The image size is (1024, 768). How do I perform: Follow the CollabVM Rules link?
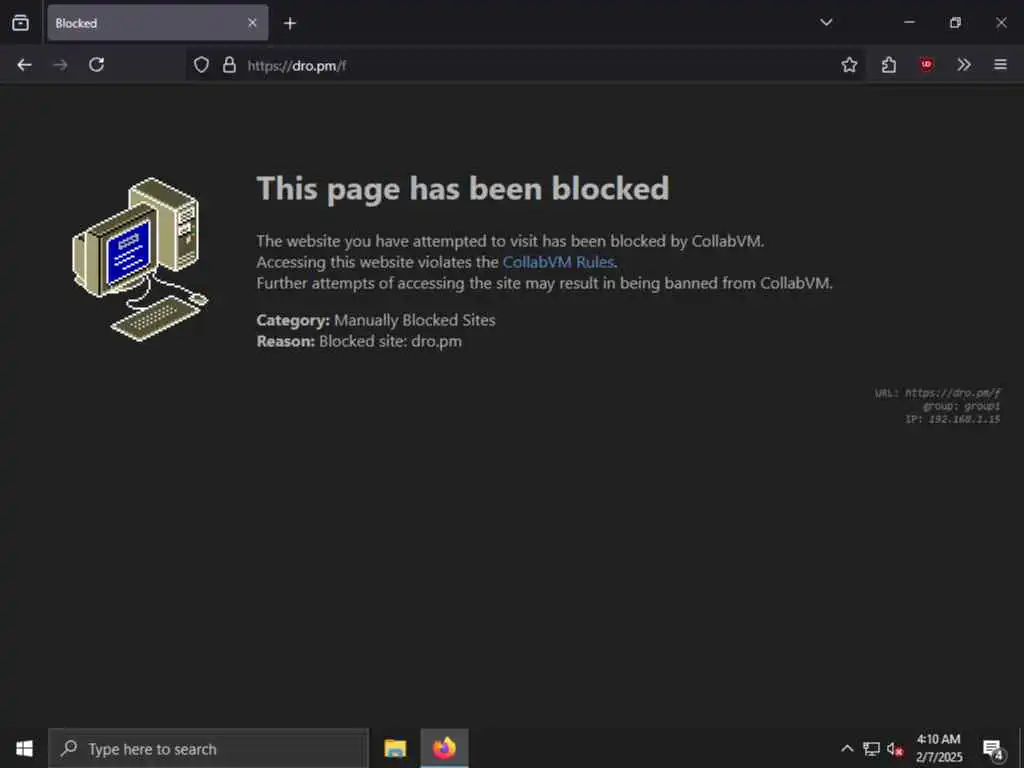558,262
